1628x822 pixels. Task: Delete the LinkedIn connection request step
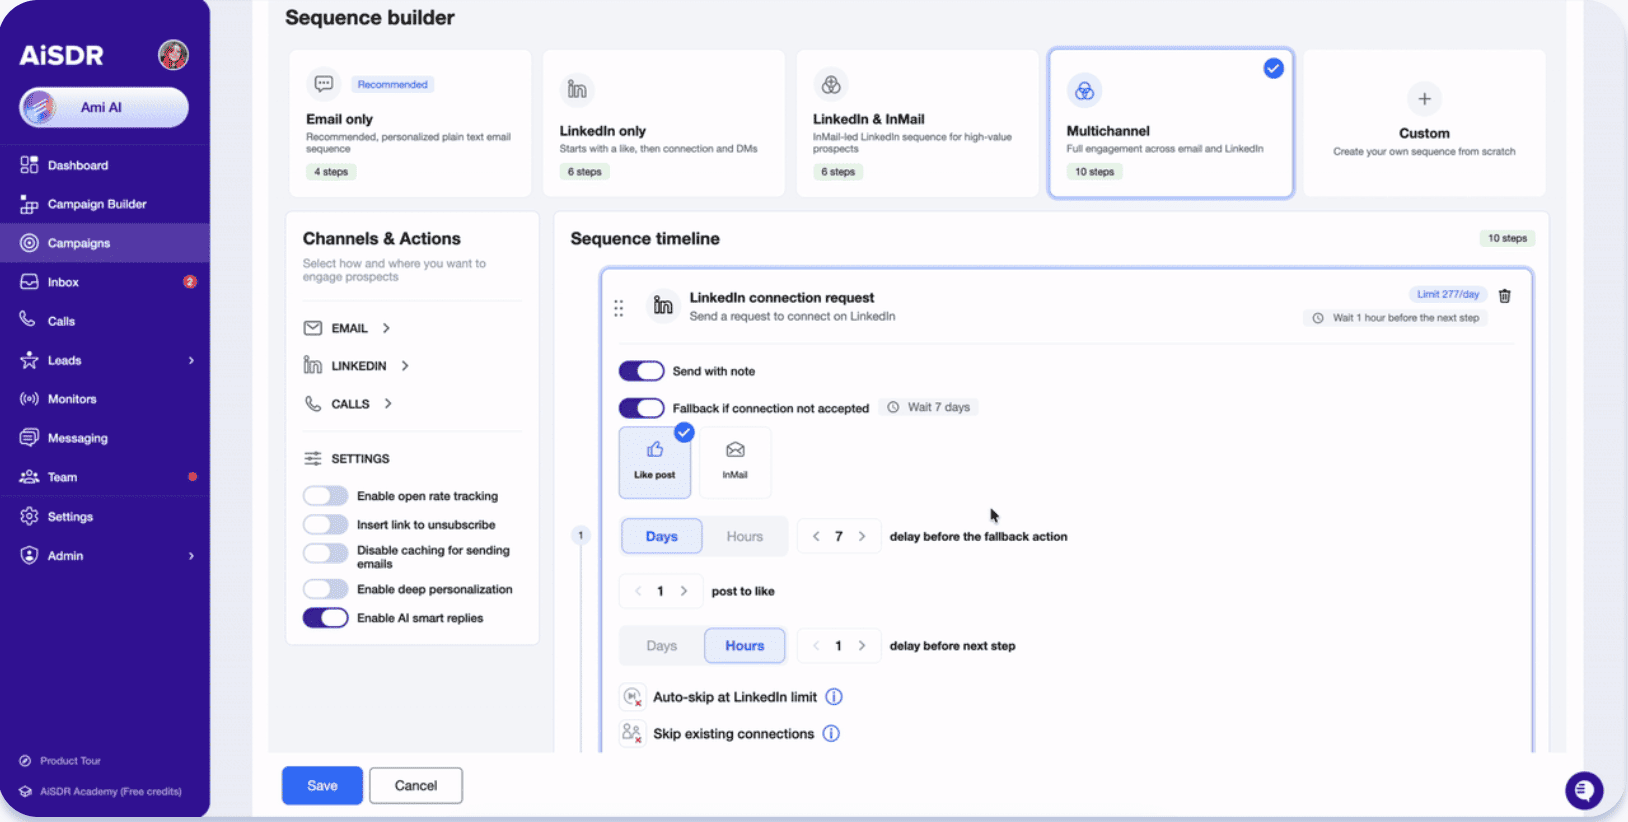1505,295
